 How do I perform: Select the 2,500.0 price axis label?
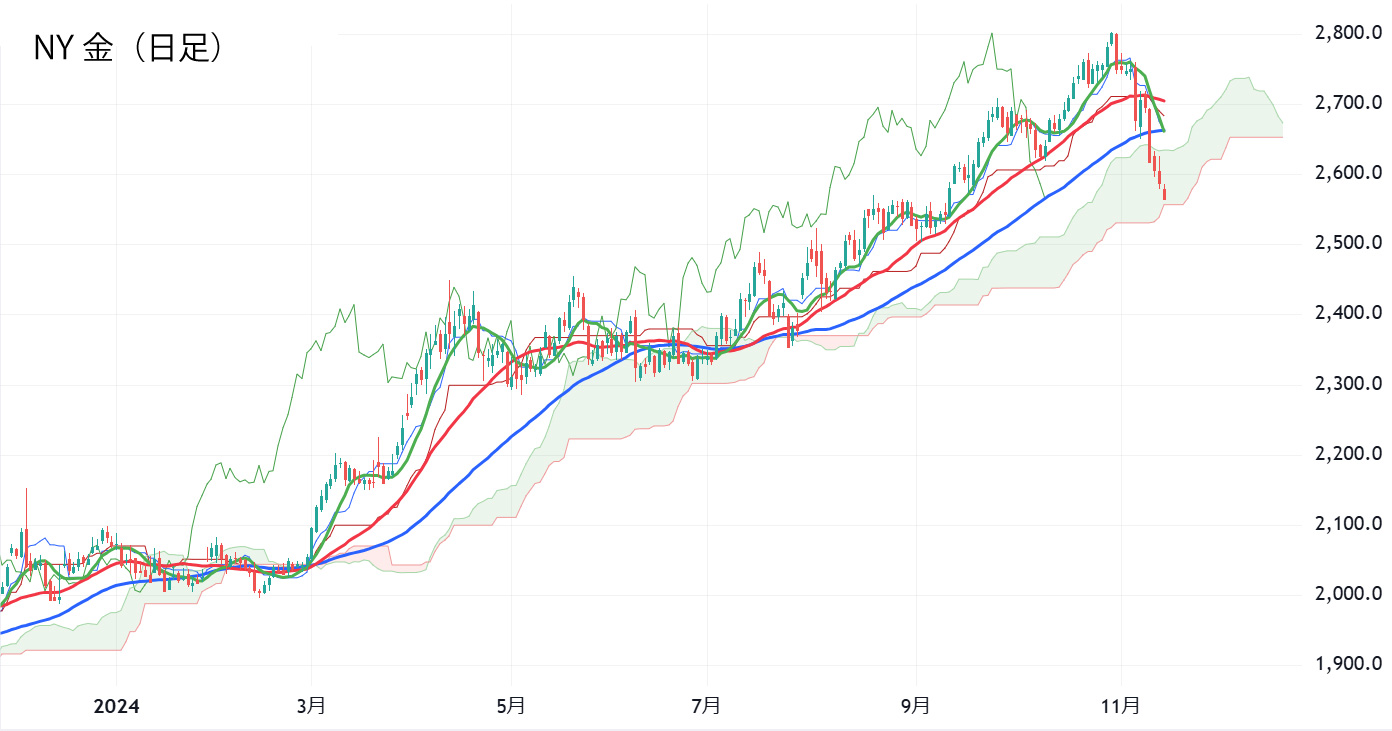pyautogui.click(x=1348, y=243)
